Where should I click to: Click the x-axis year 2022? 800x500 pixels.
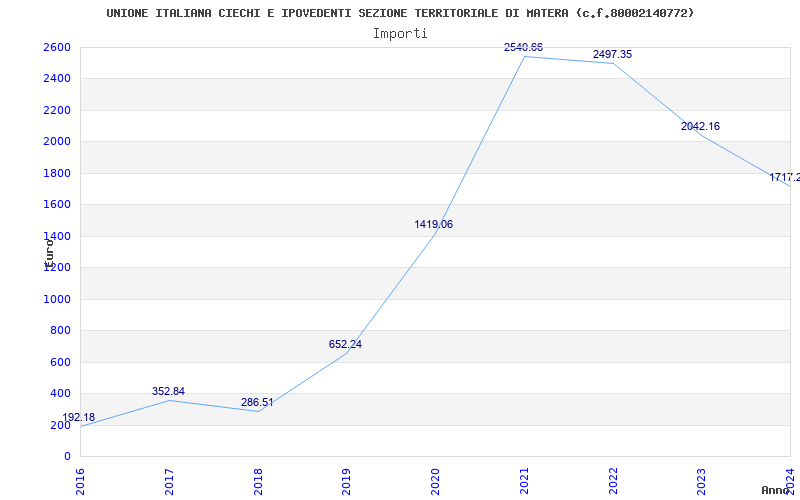click(613, 481)
